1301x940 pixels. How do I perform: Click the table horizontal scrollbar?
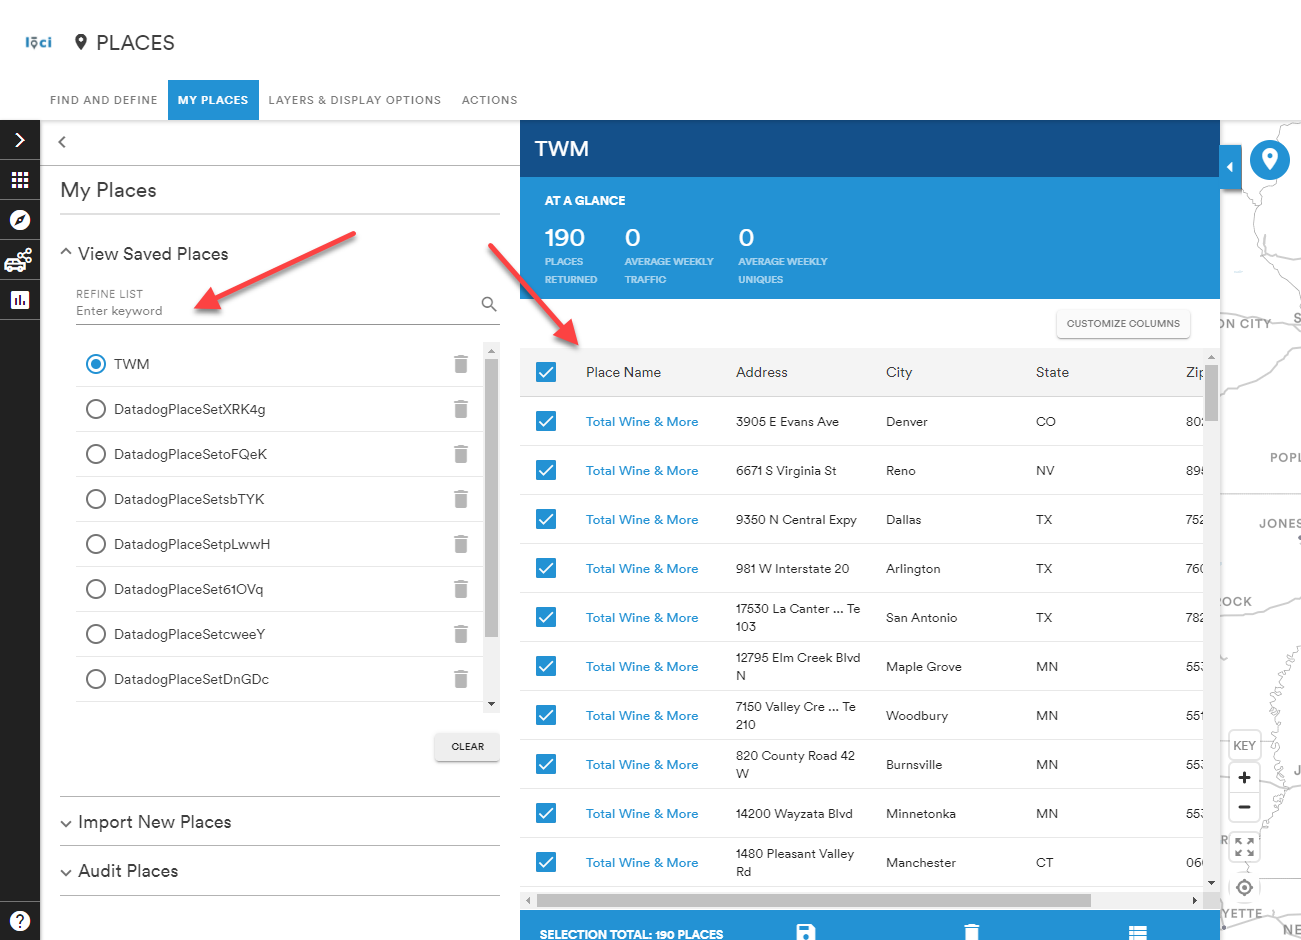tap(814, 900)
